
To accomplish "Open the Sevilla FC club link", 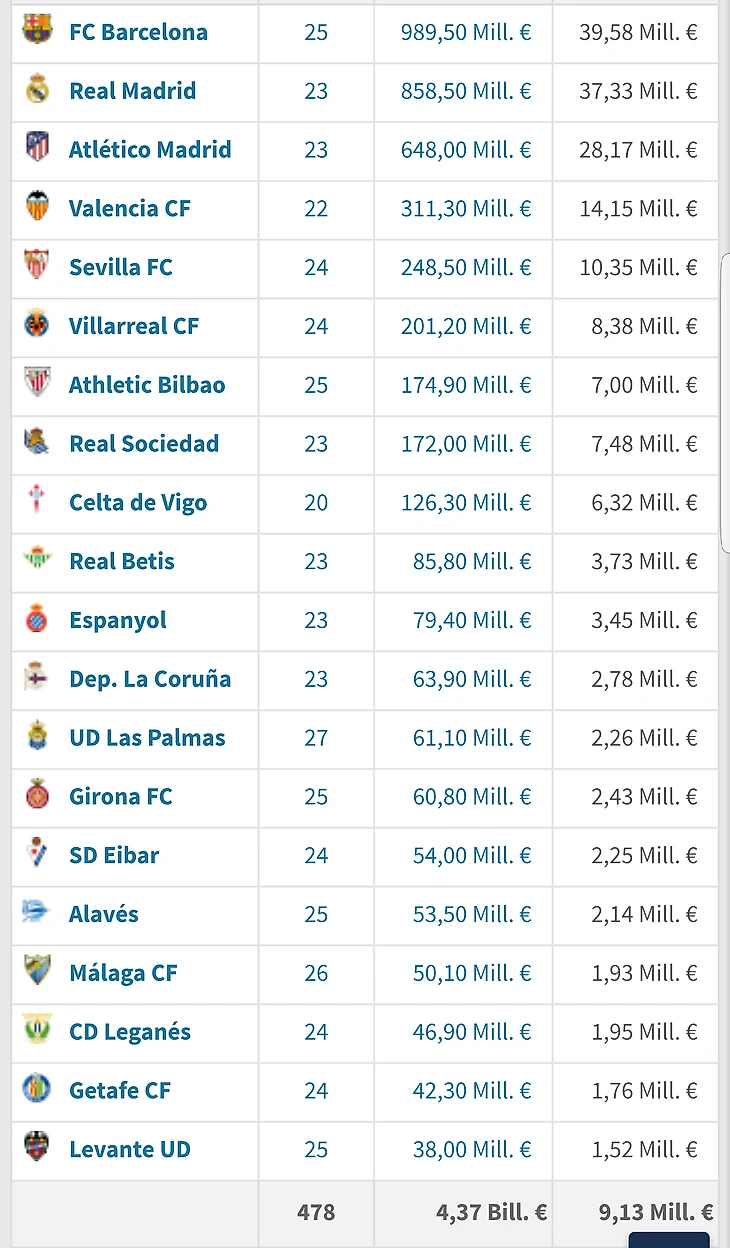I will coord(120,267).
